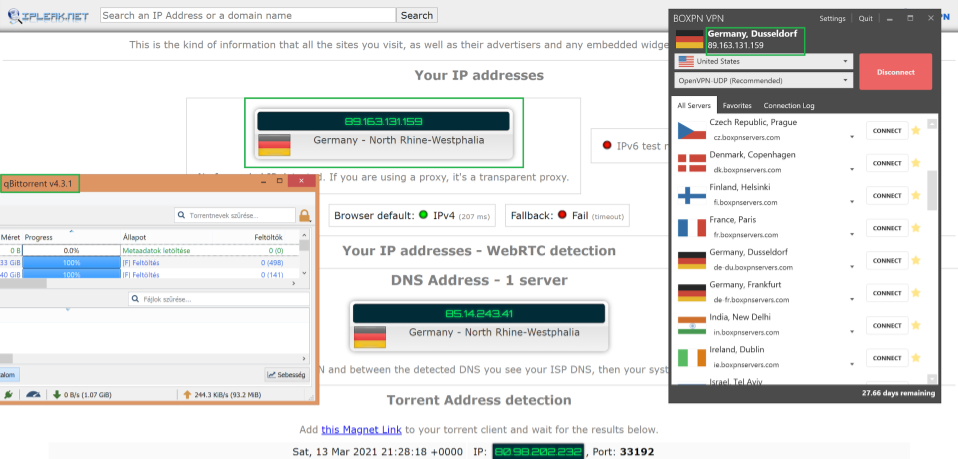Click the IPLeak Search button

tap(417, 15)
